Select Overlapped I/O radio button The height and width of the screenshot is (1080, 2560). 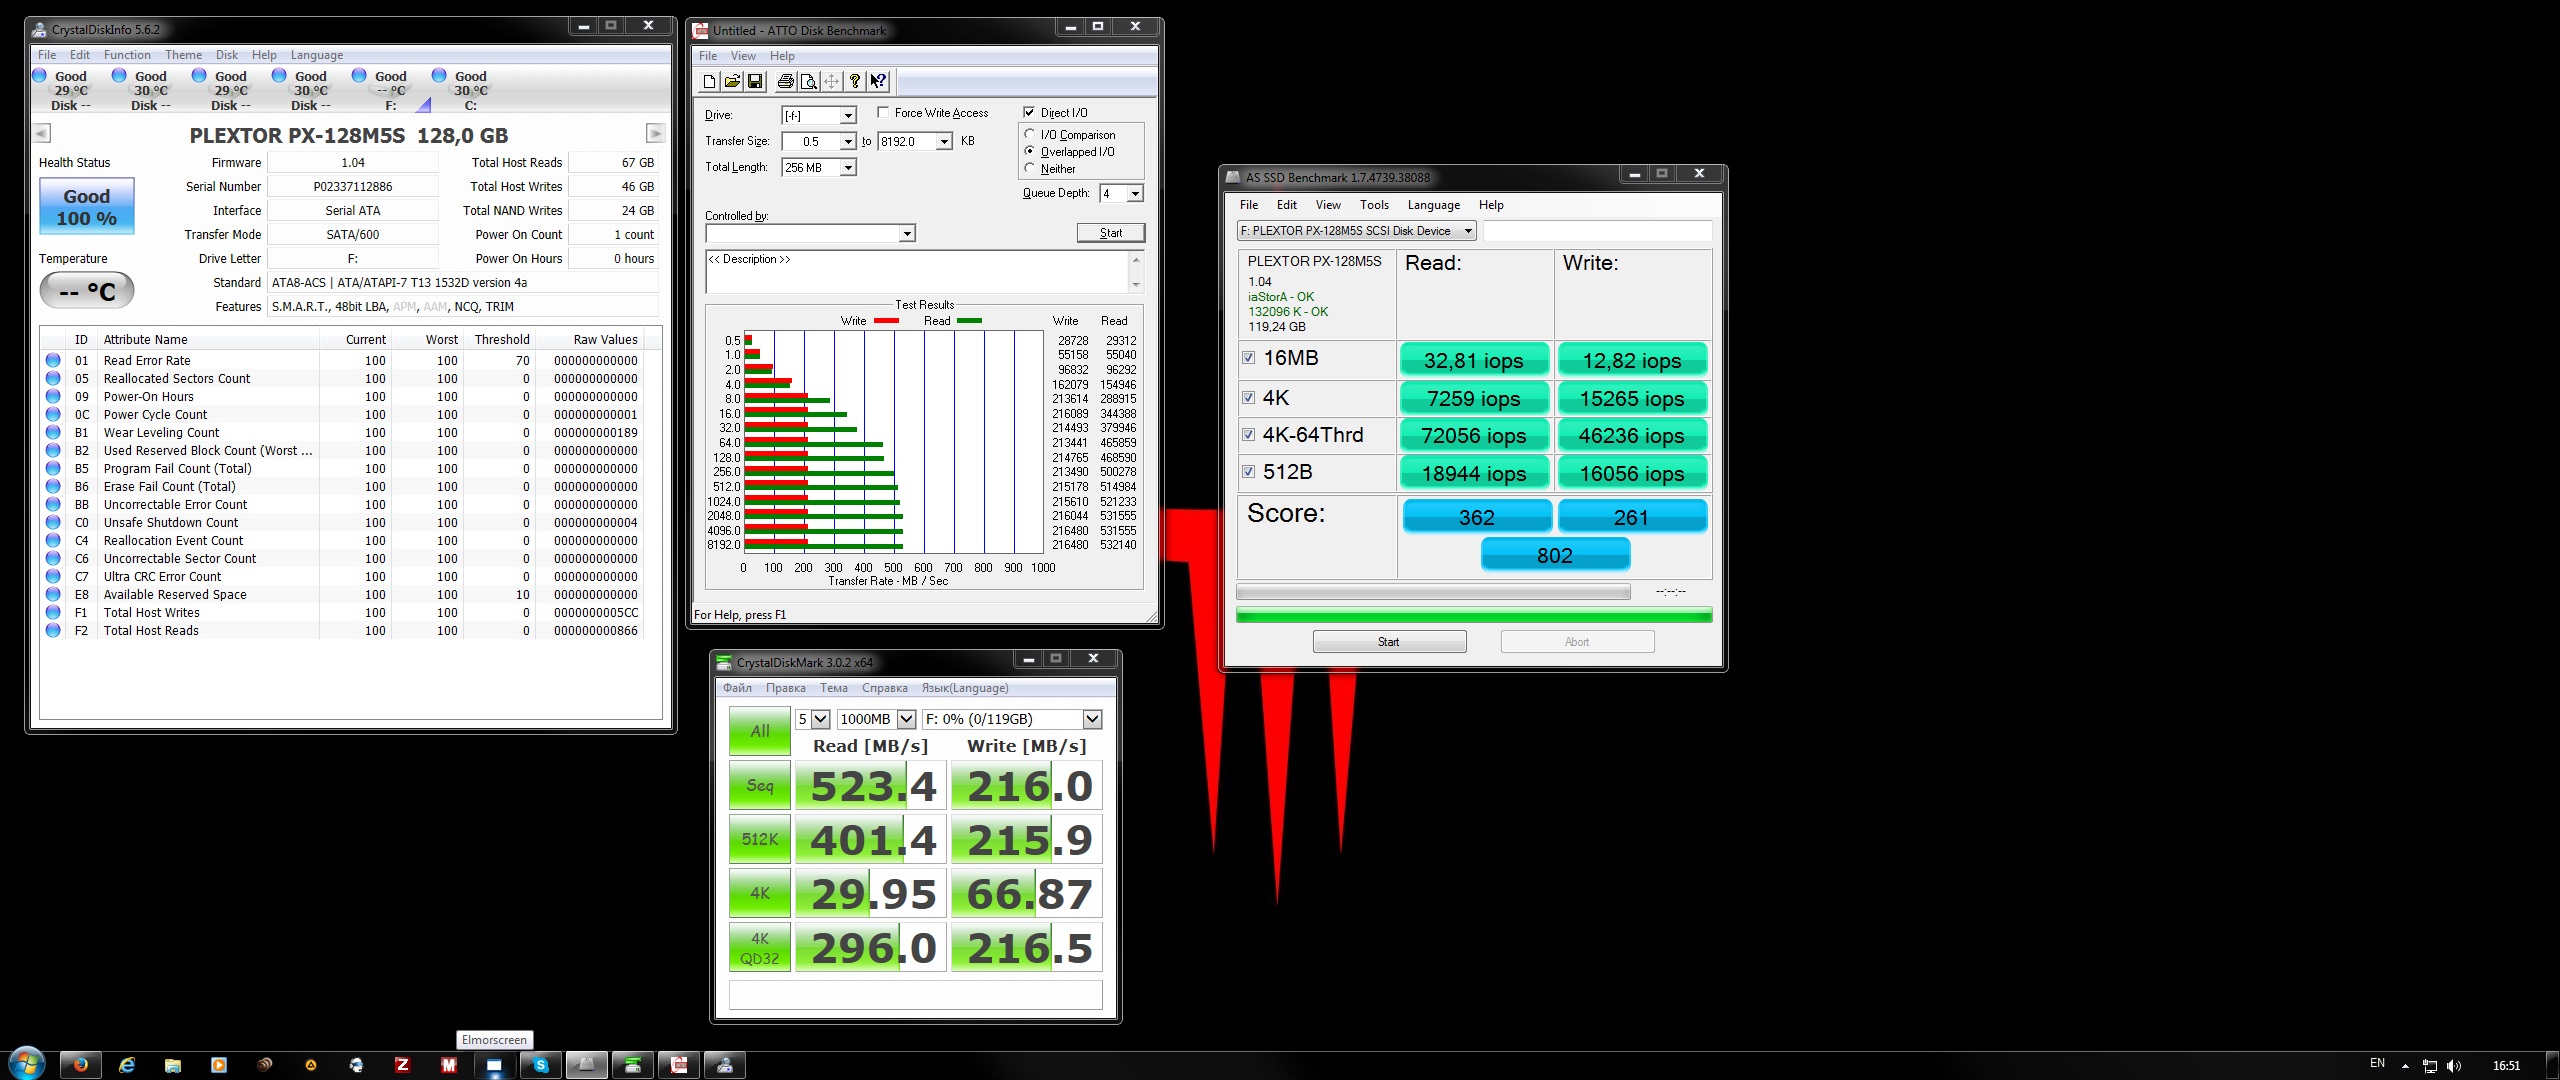click(1030, 152)
